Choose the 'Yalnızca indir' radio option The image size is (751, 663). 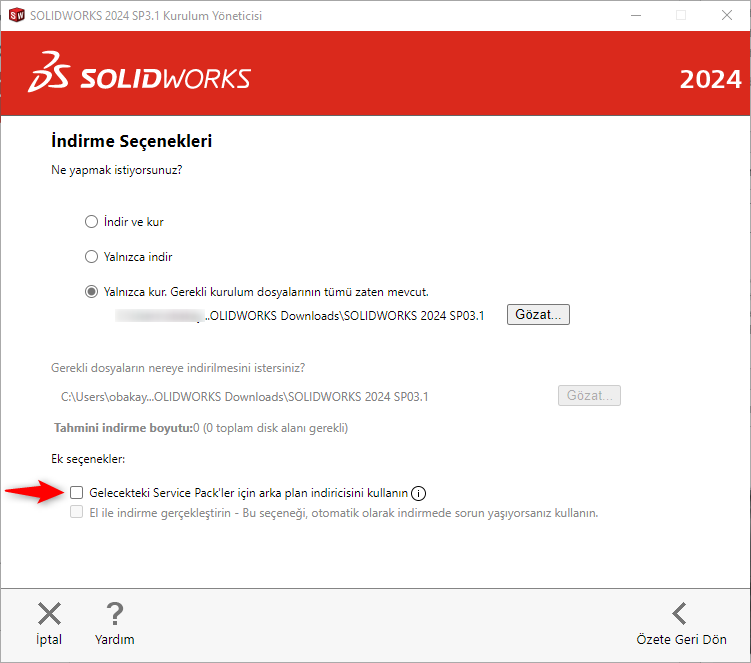(91, 257)
